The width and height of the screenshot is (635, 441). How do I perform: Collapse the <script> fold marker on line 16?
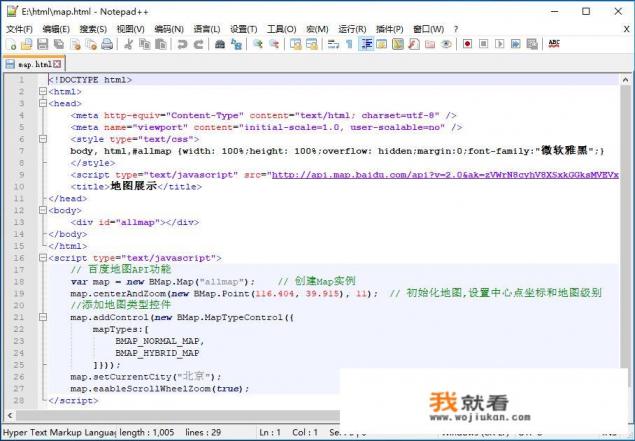point(42,257)
